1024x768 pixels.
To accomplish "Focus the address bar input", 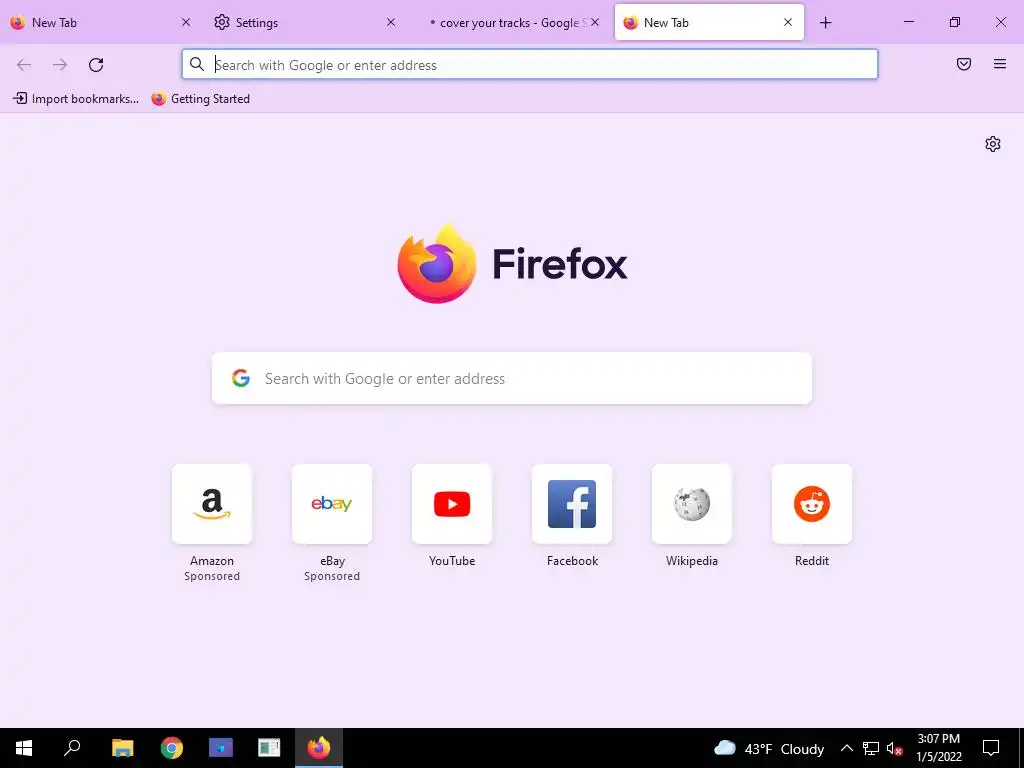I will tap(530, 65).
